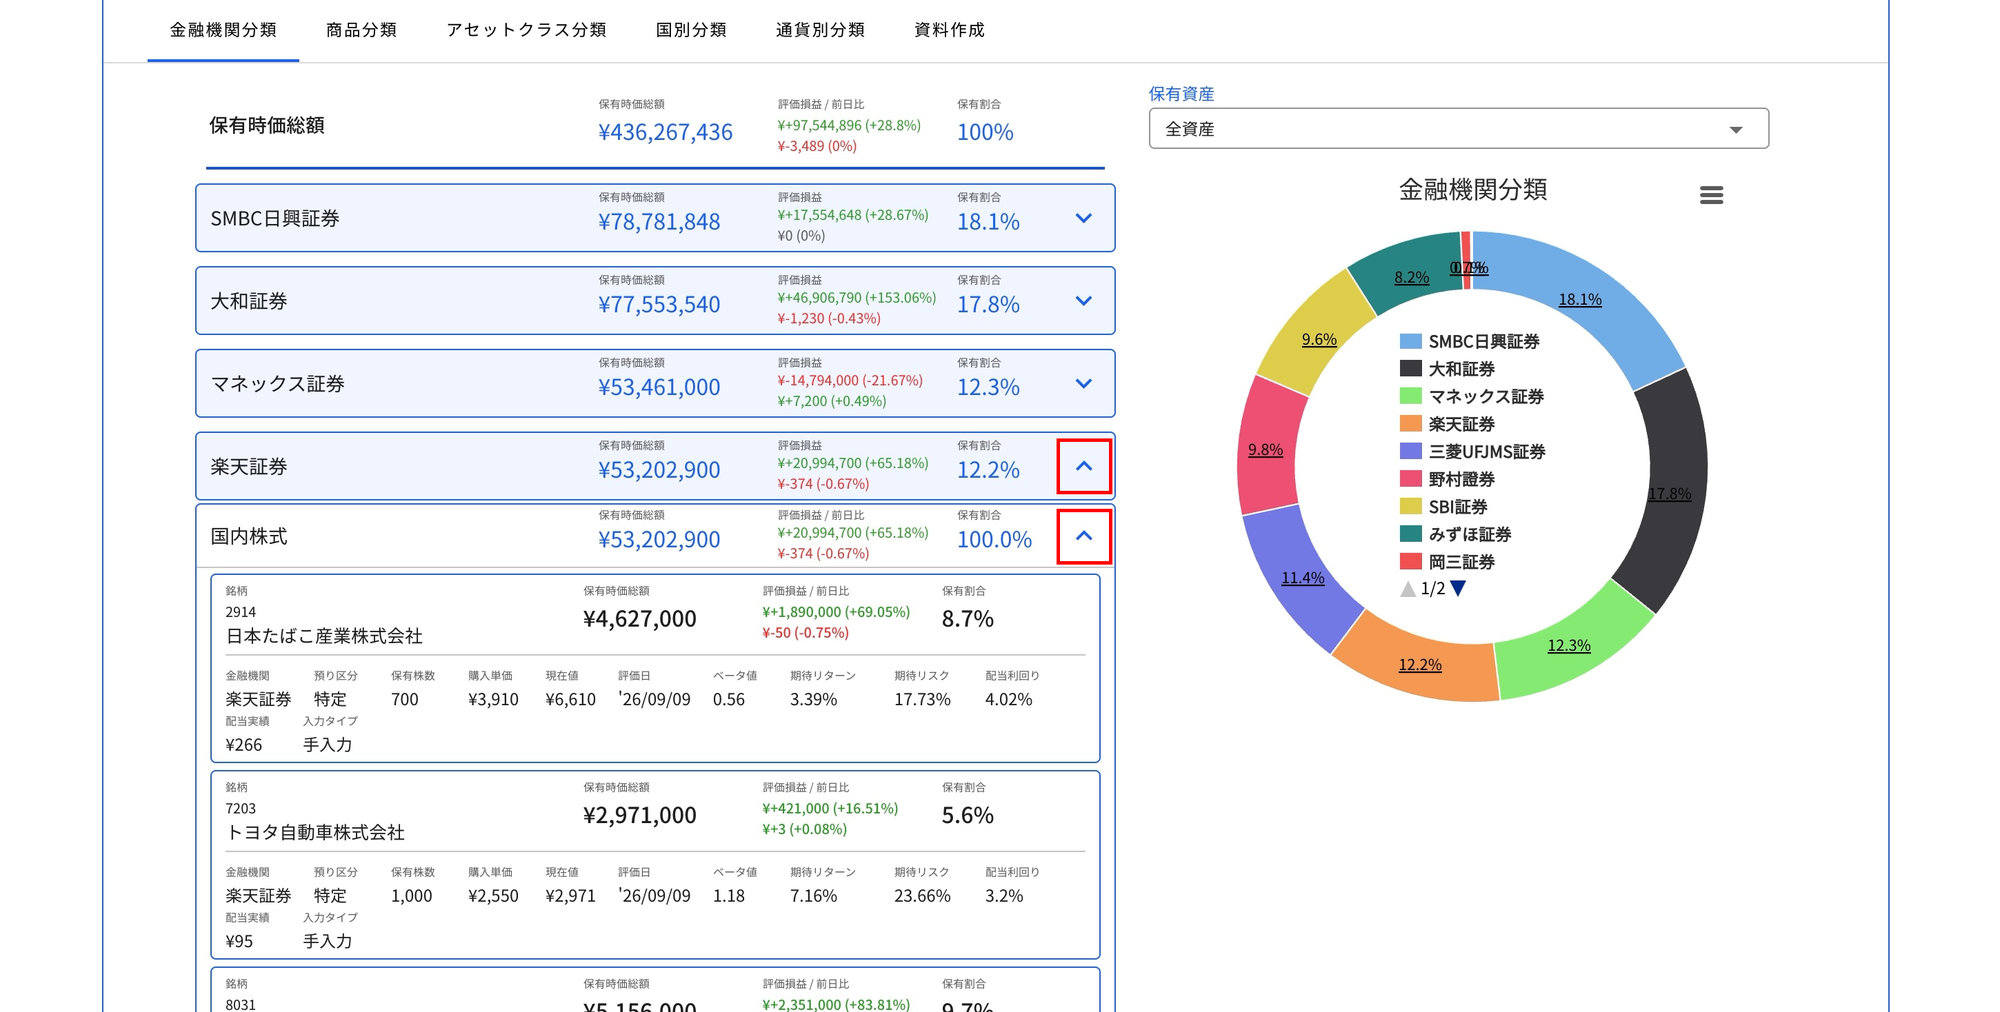Toggle 岡三証券 legend color swatch
This screenshot has height=1012, width=2000.
(x=1411, y=562)
